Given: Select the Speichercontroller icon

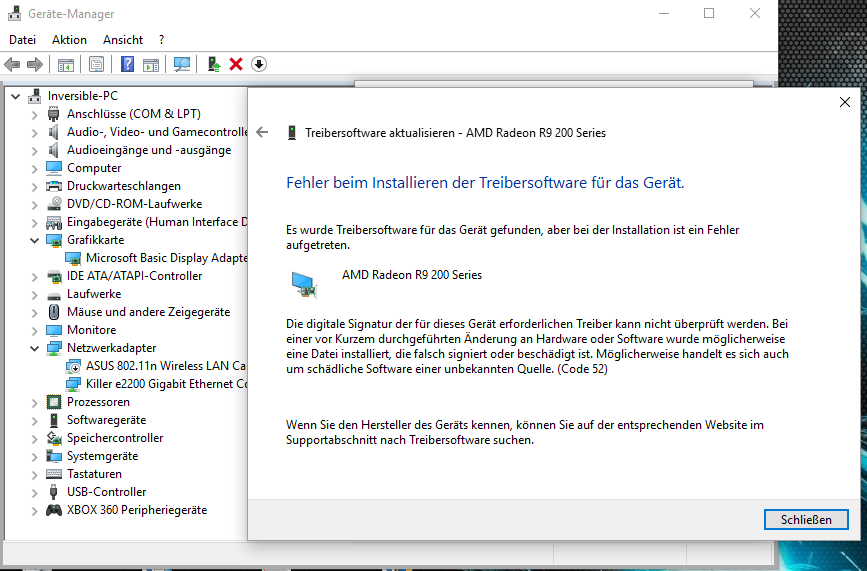Looking at the screenshot, I should click(54, 438).
